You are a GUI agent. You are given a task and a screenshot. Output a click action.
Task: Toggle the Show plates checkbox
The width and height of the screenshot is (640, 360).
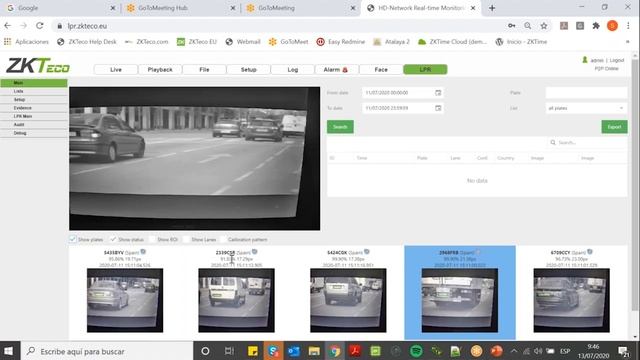(73, 239)
